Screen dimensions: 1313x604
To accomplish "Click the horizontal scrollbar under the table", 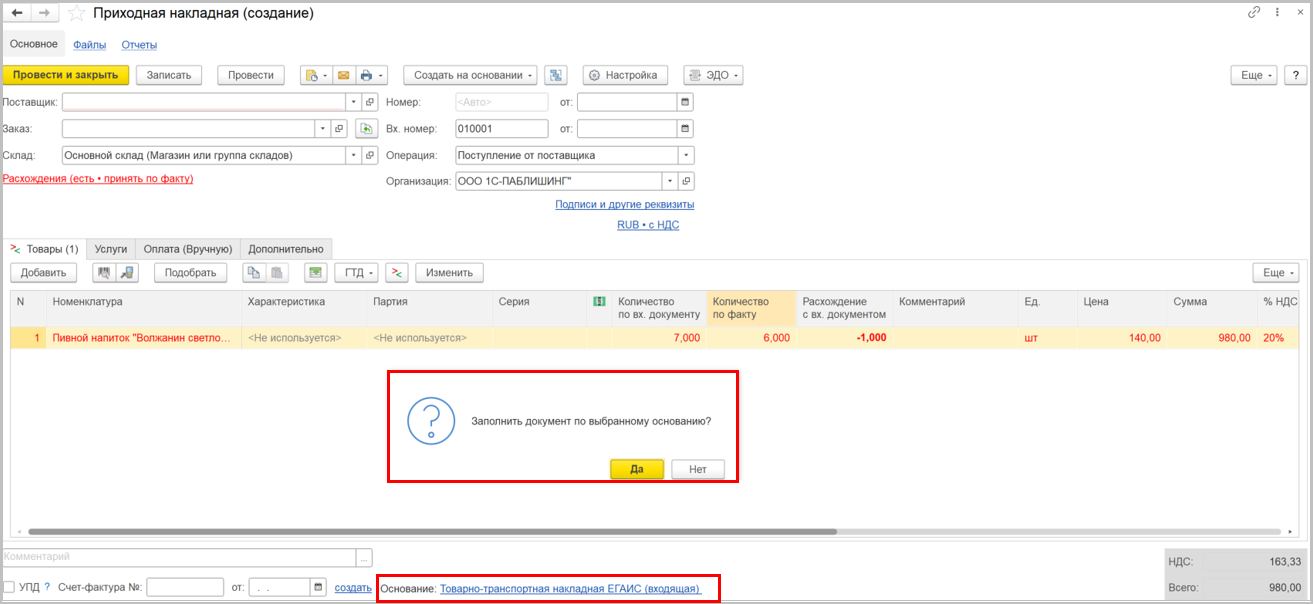I will (x=430, y=532).
